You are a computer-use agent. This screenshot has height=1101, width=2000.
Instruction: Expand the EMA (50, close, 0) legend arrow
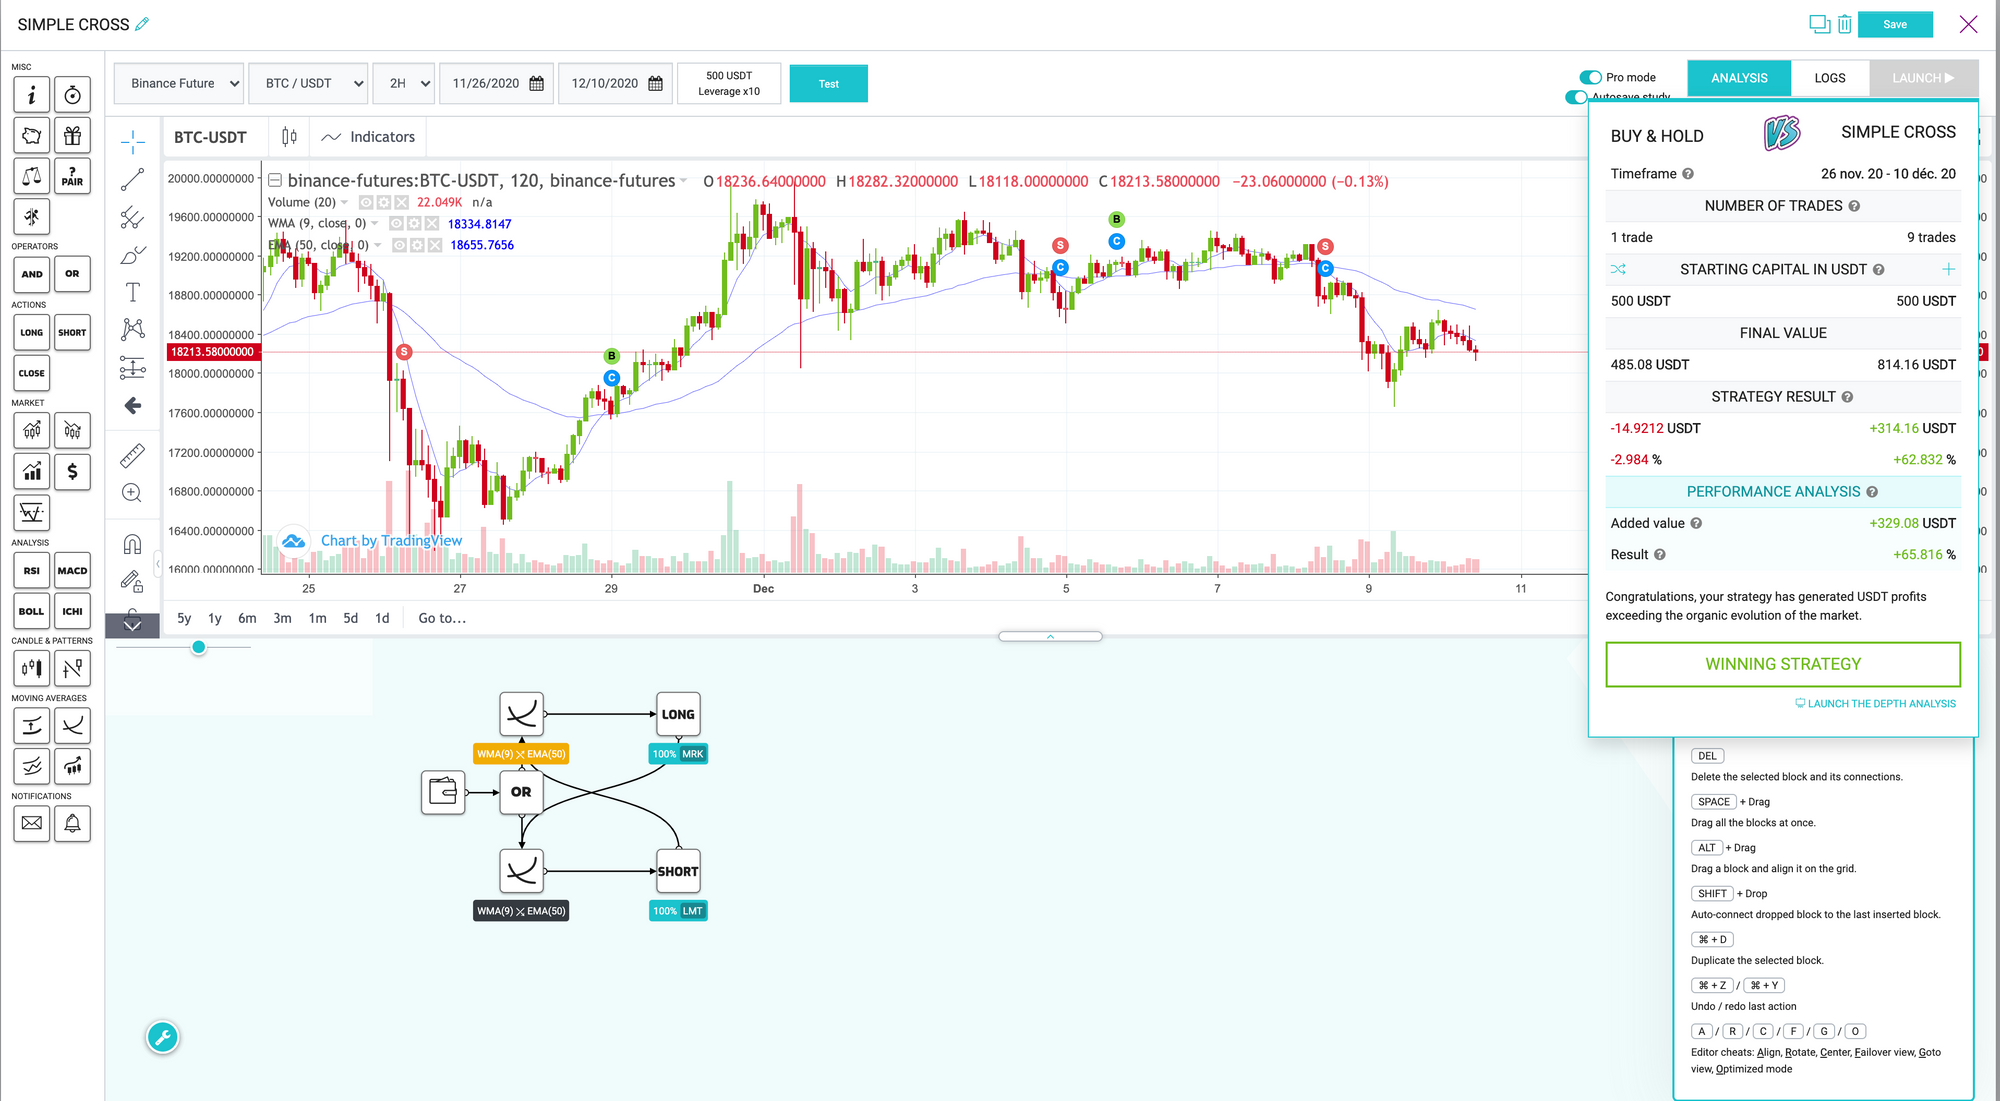378,245
